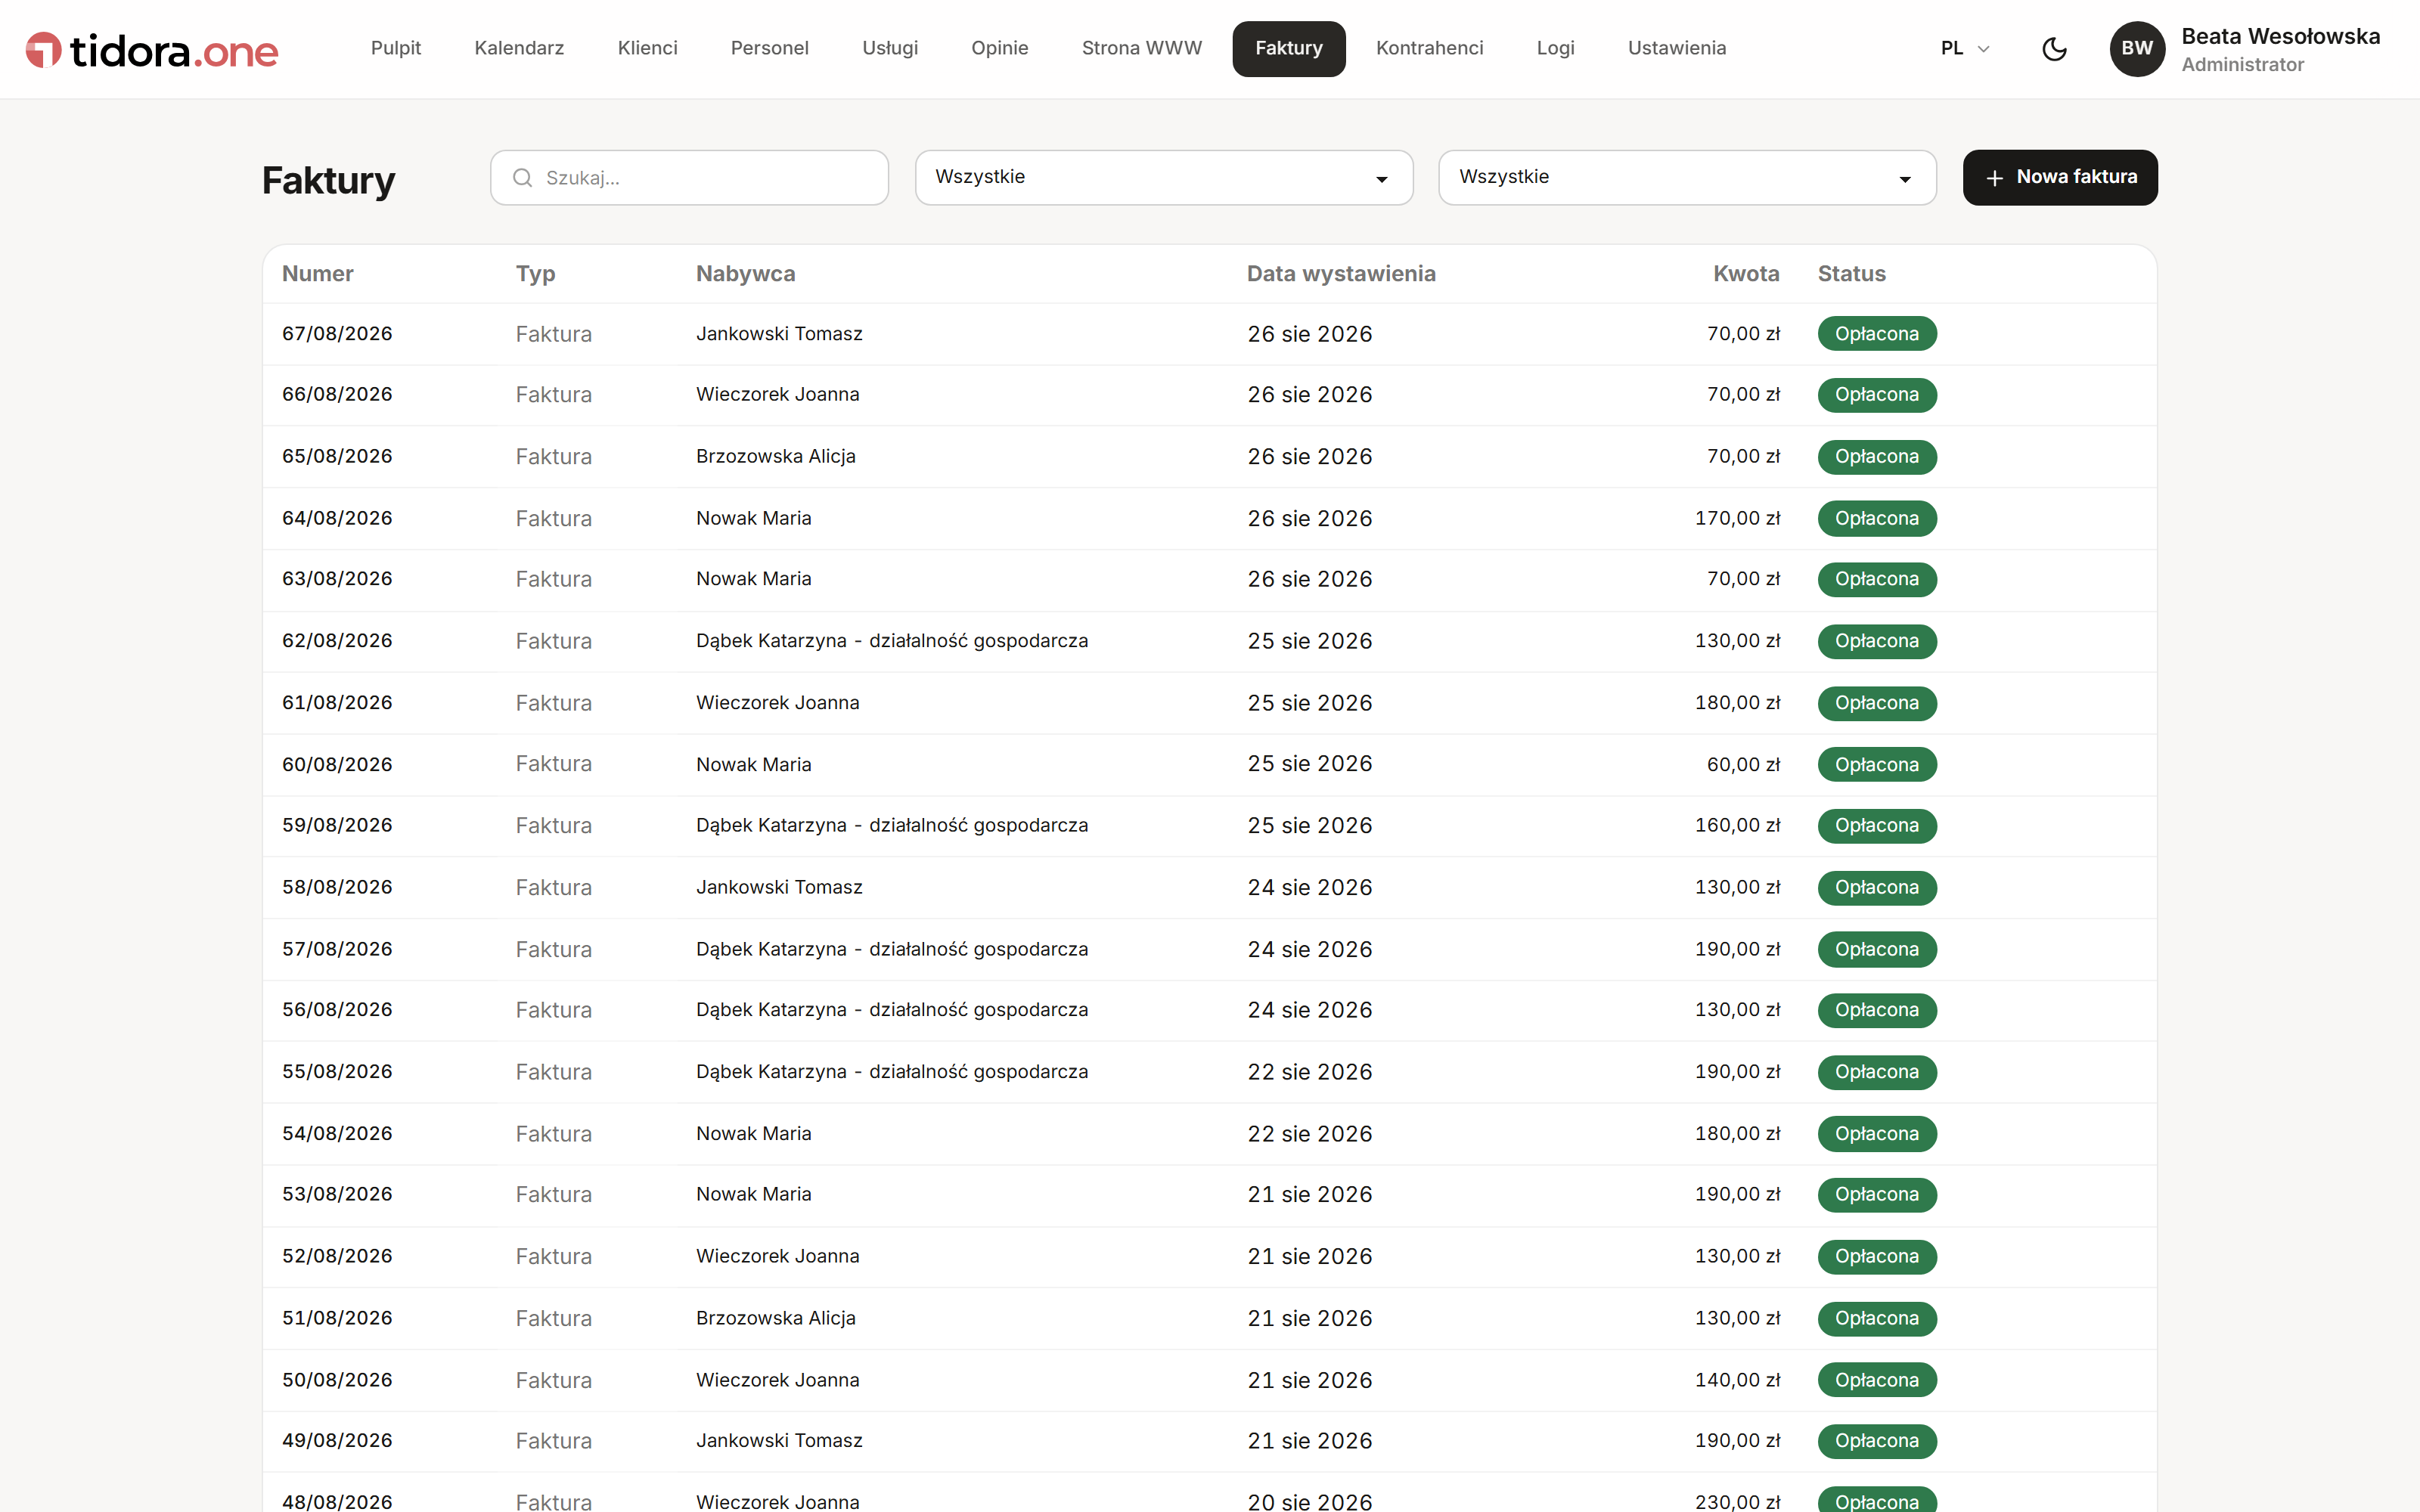Expand the first Wszystkie filter dropdown
The height and width of the screenshot is (1512, 2420).
(x=1164, y=178)
